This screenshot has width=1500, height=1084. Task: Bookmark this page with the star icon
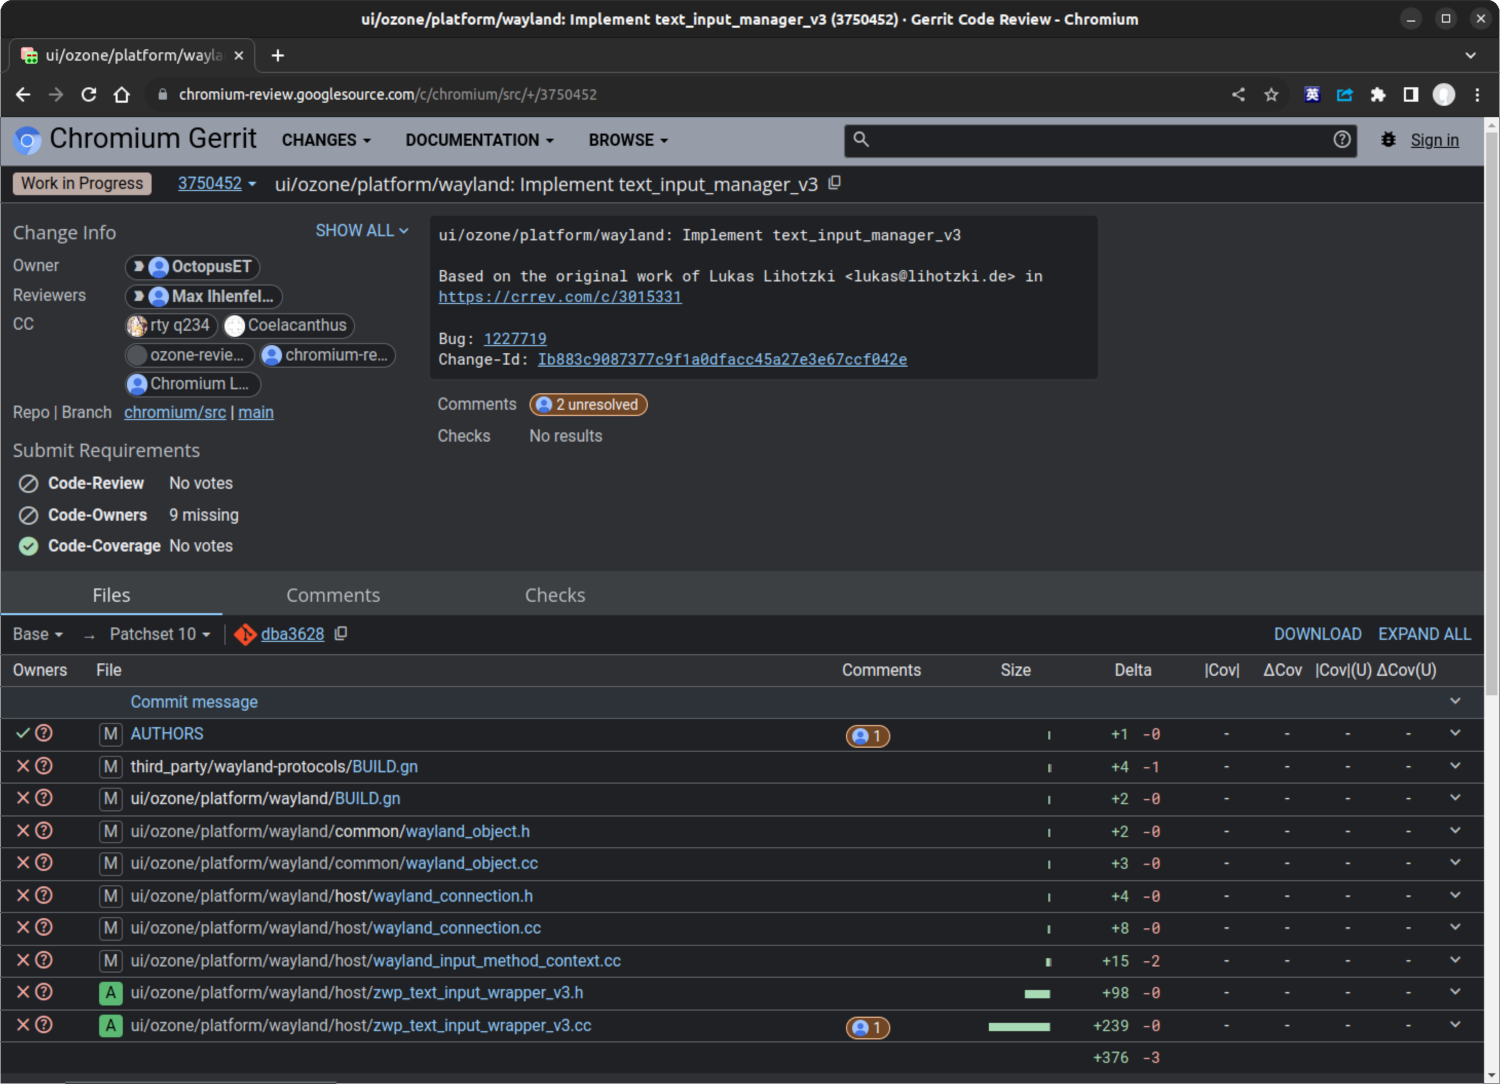coord(1271,95)
